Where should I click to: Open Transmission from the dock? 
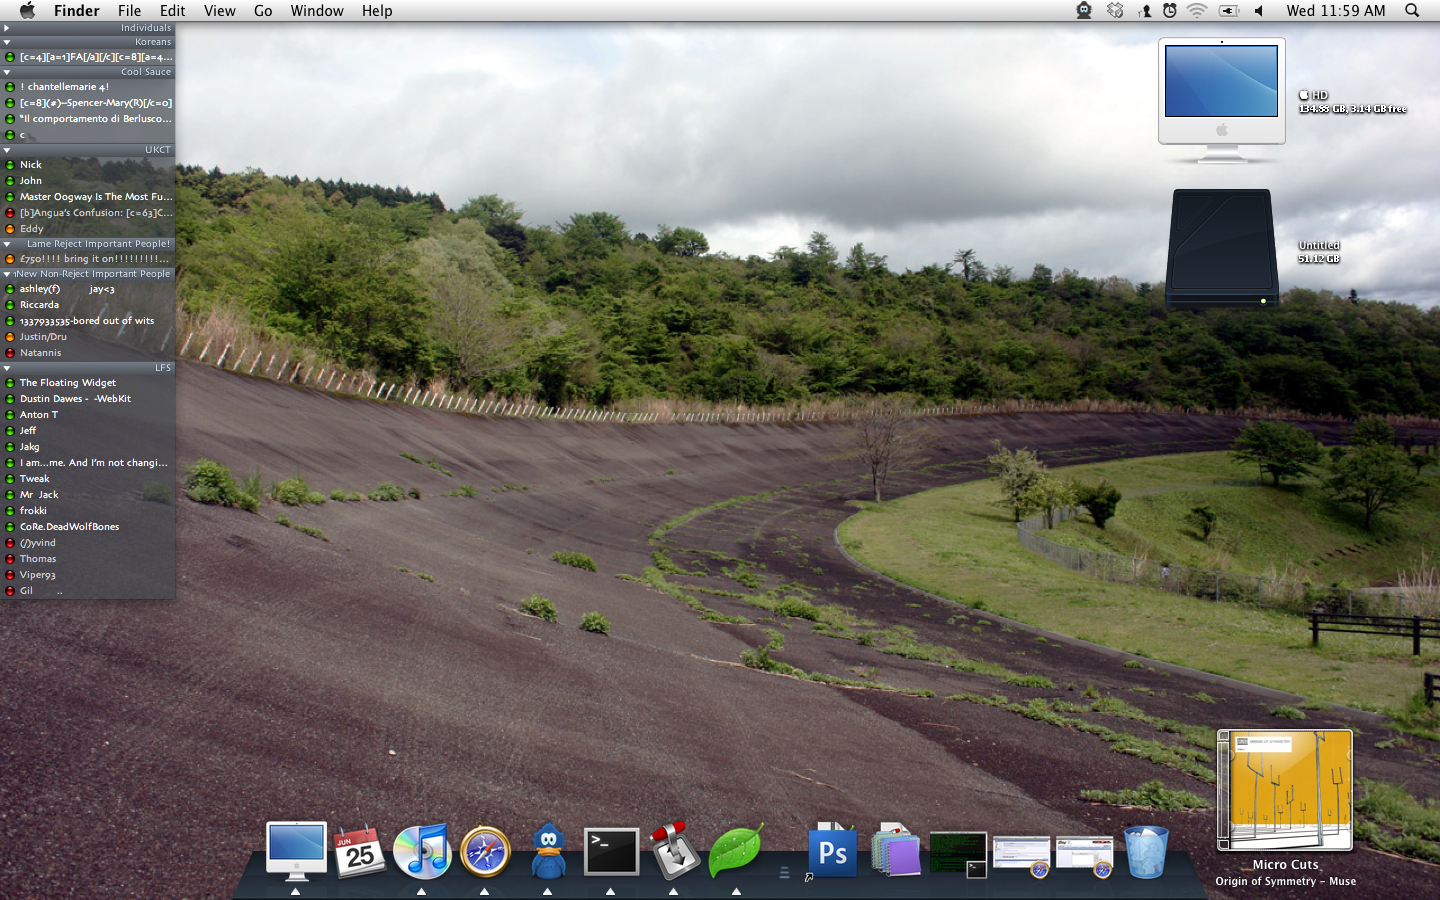(674, 851)
